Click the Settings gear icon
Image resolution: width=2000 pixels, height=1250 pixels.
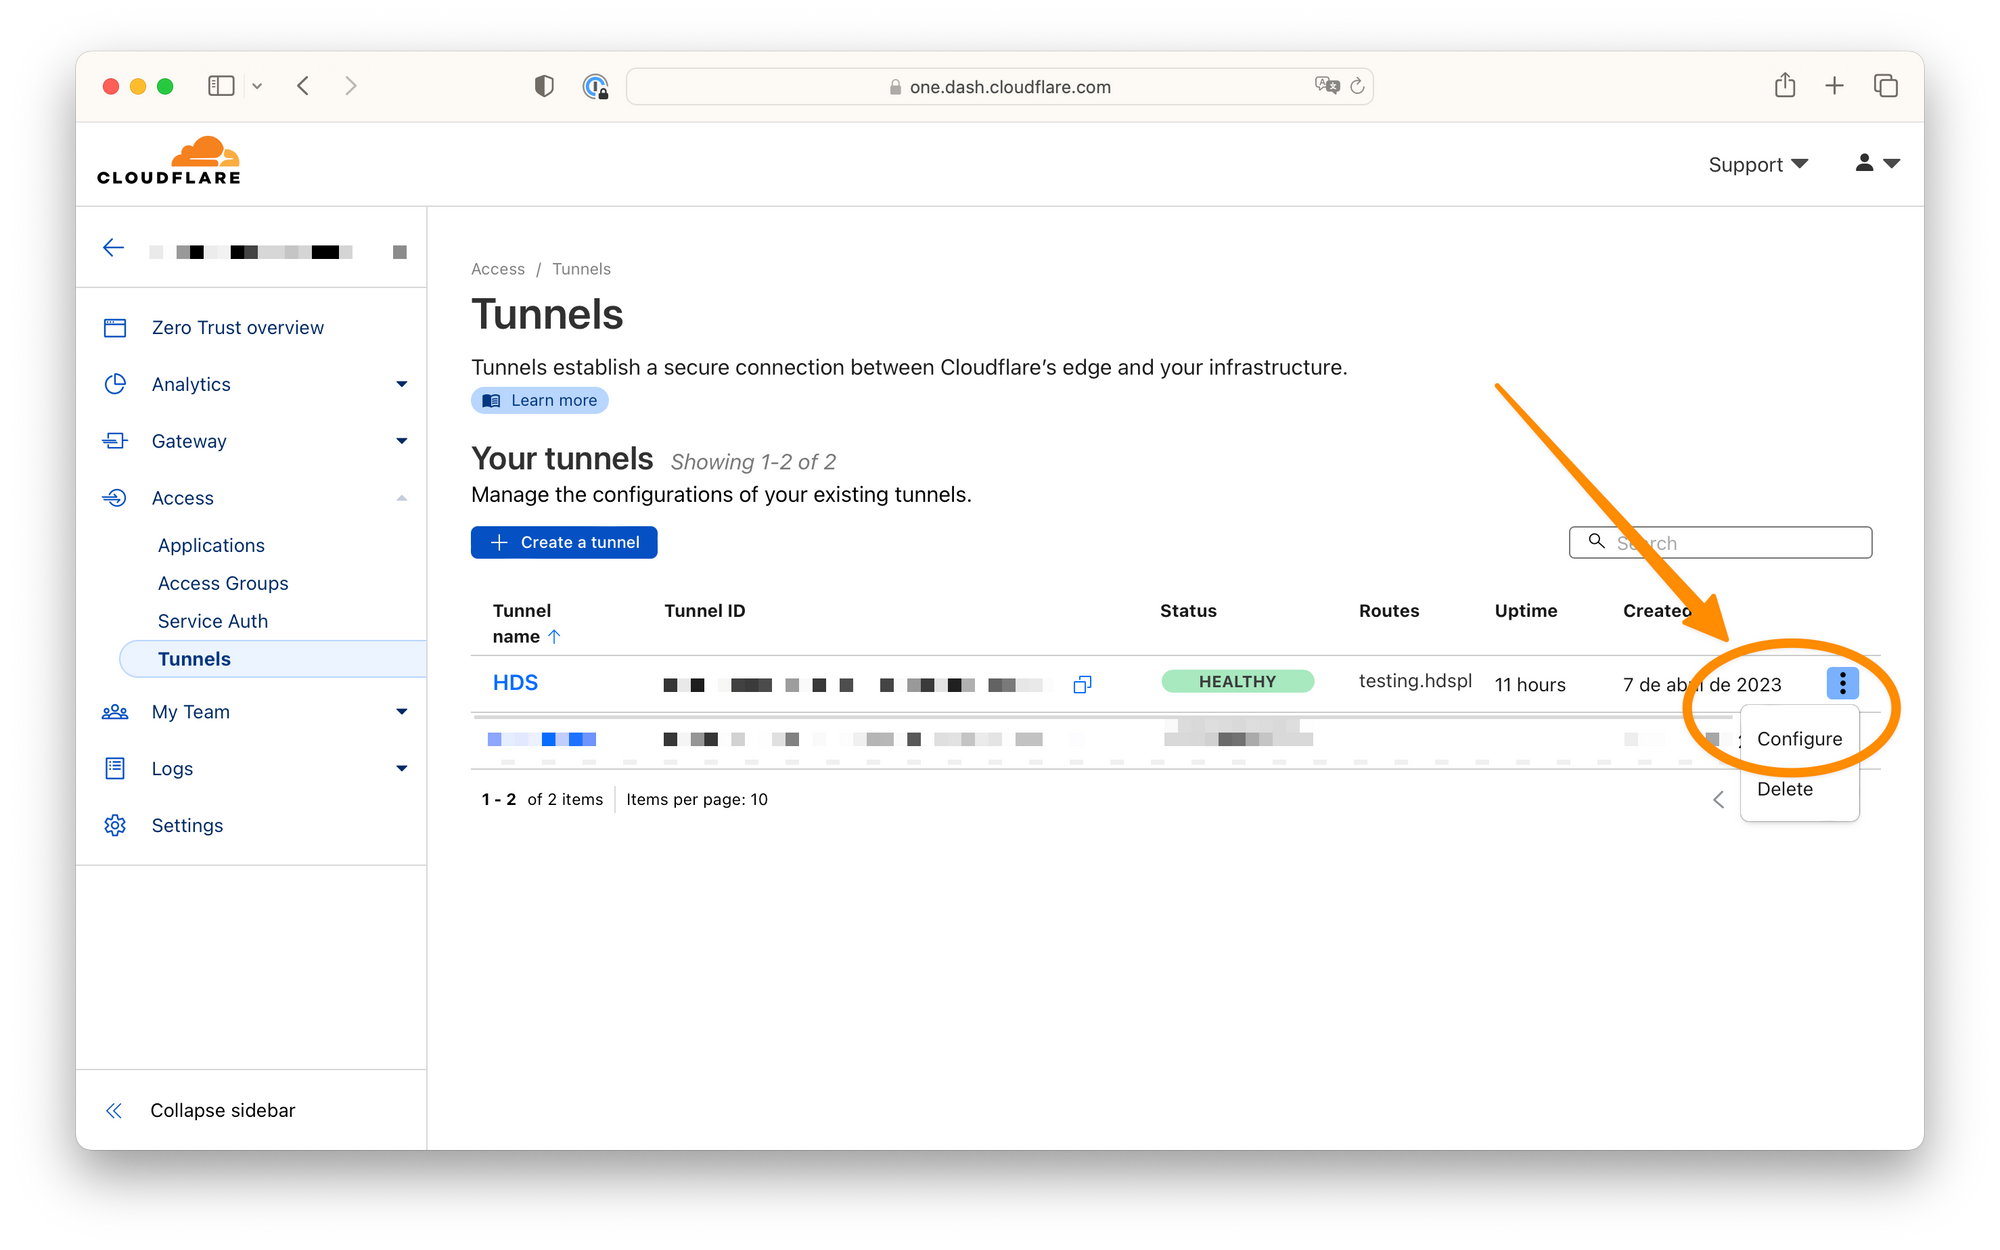point(115,825)
